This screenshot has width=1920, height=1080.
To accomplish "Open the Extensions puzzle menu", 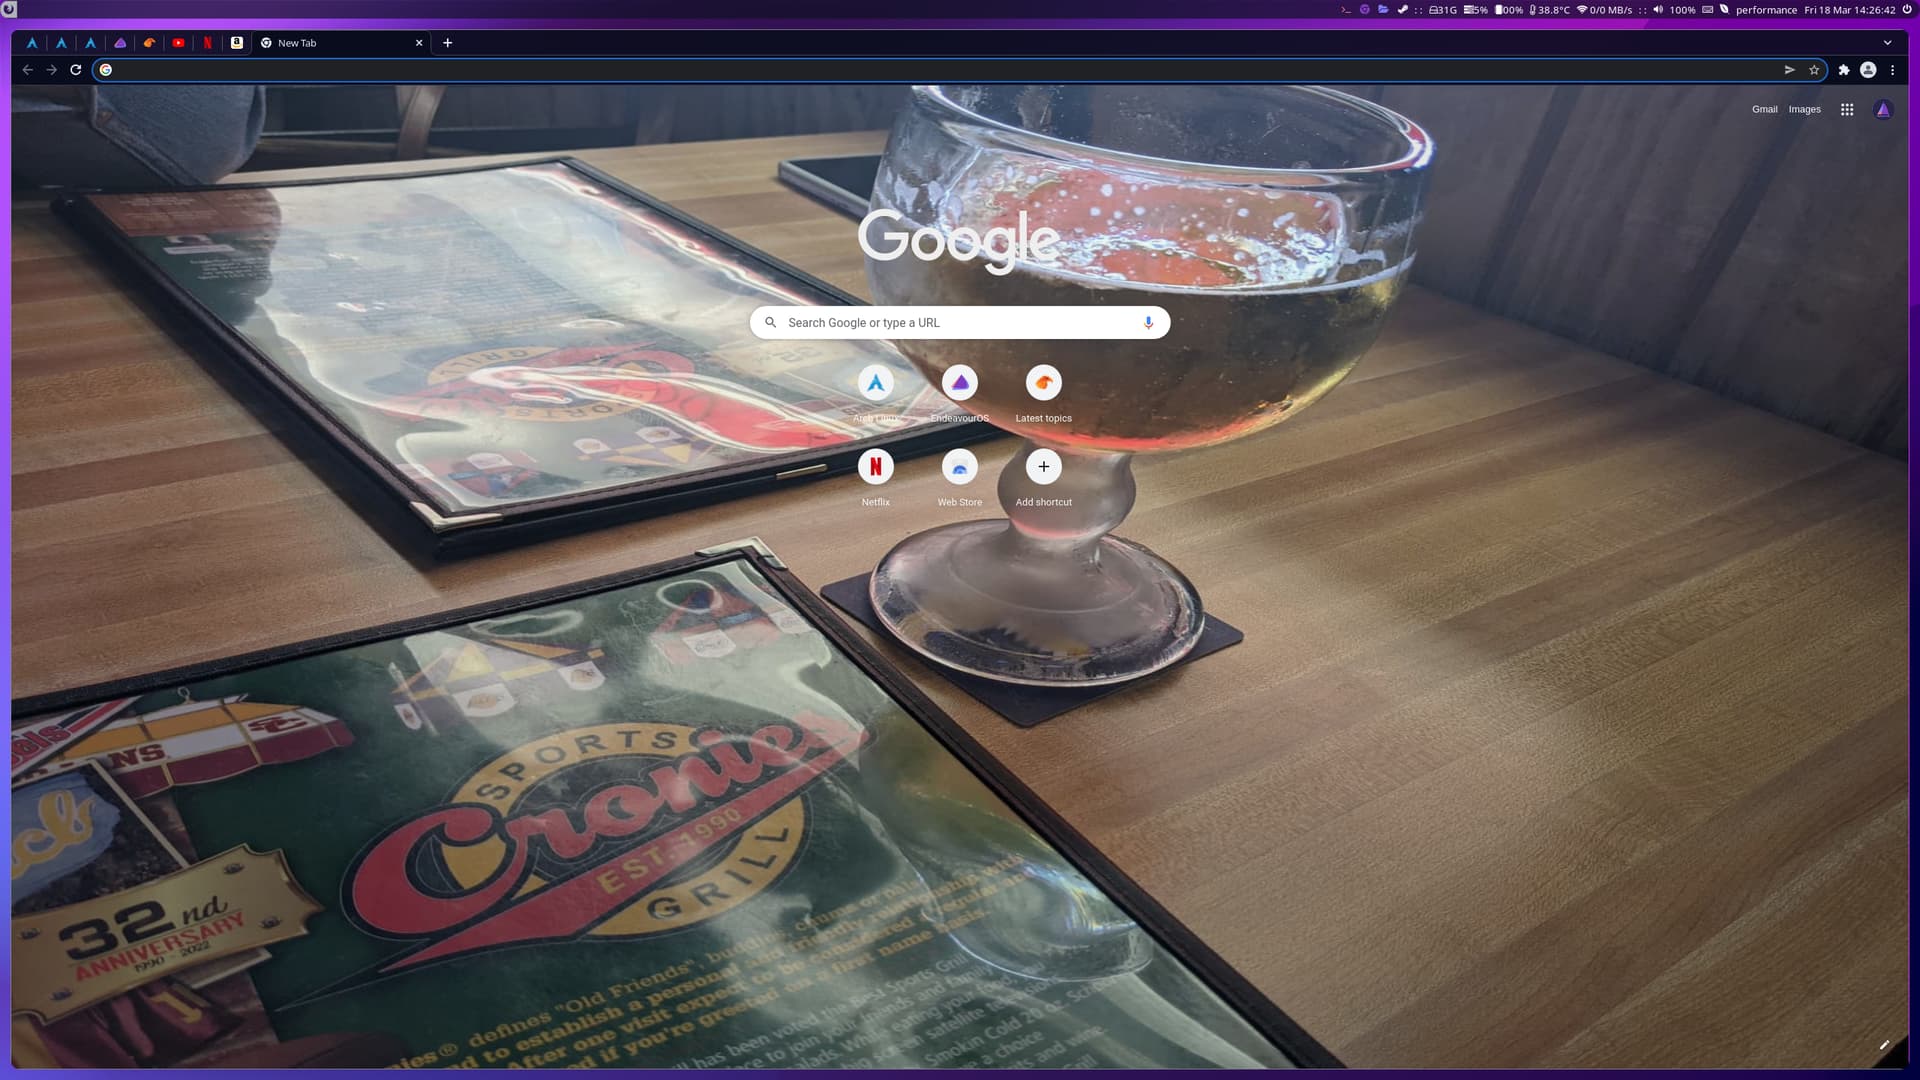I will [x=1844, y=70].
